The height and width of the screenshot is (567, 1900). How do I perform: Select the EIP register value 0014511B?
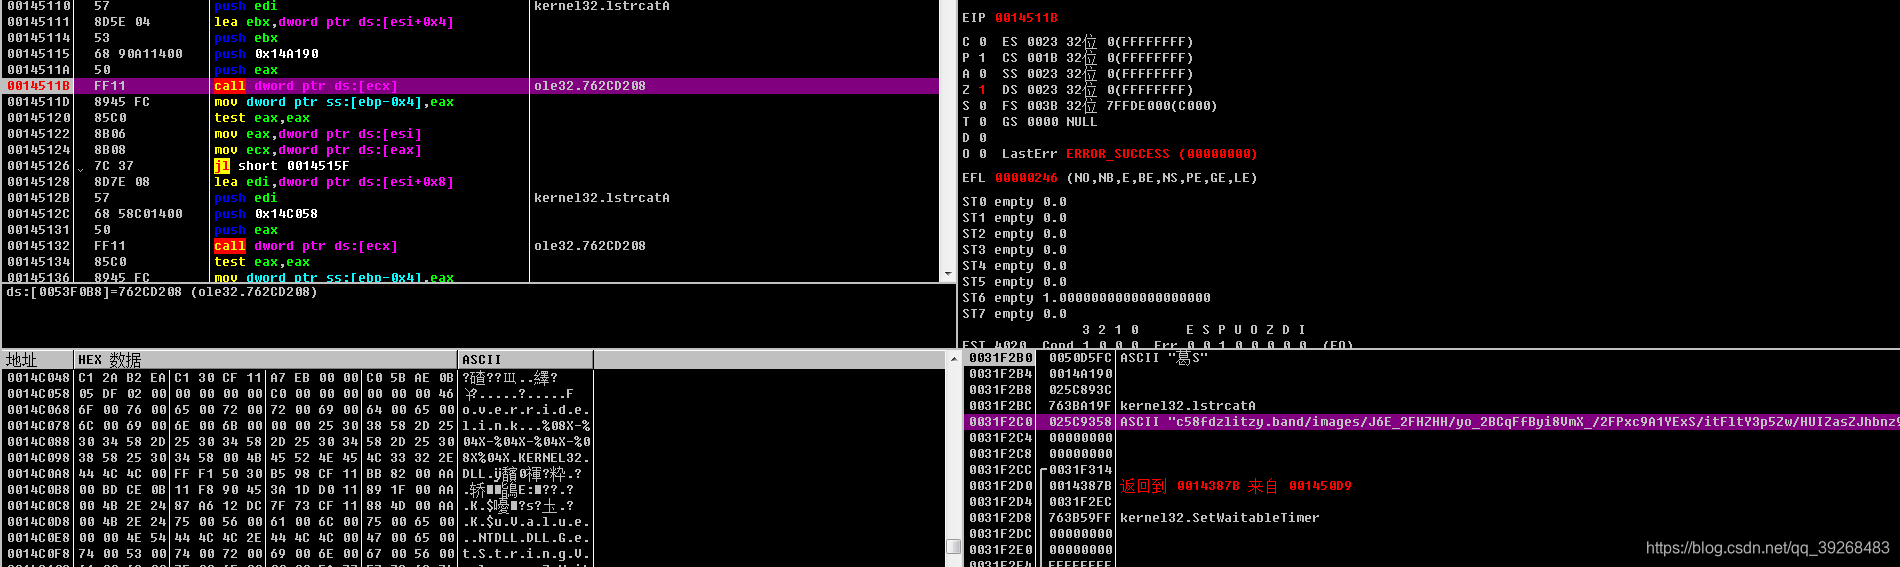click(1026, 18)
